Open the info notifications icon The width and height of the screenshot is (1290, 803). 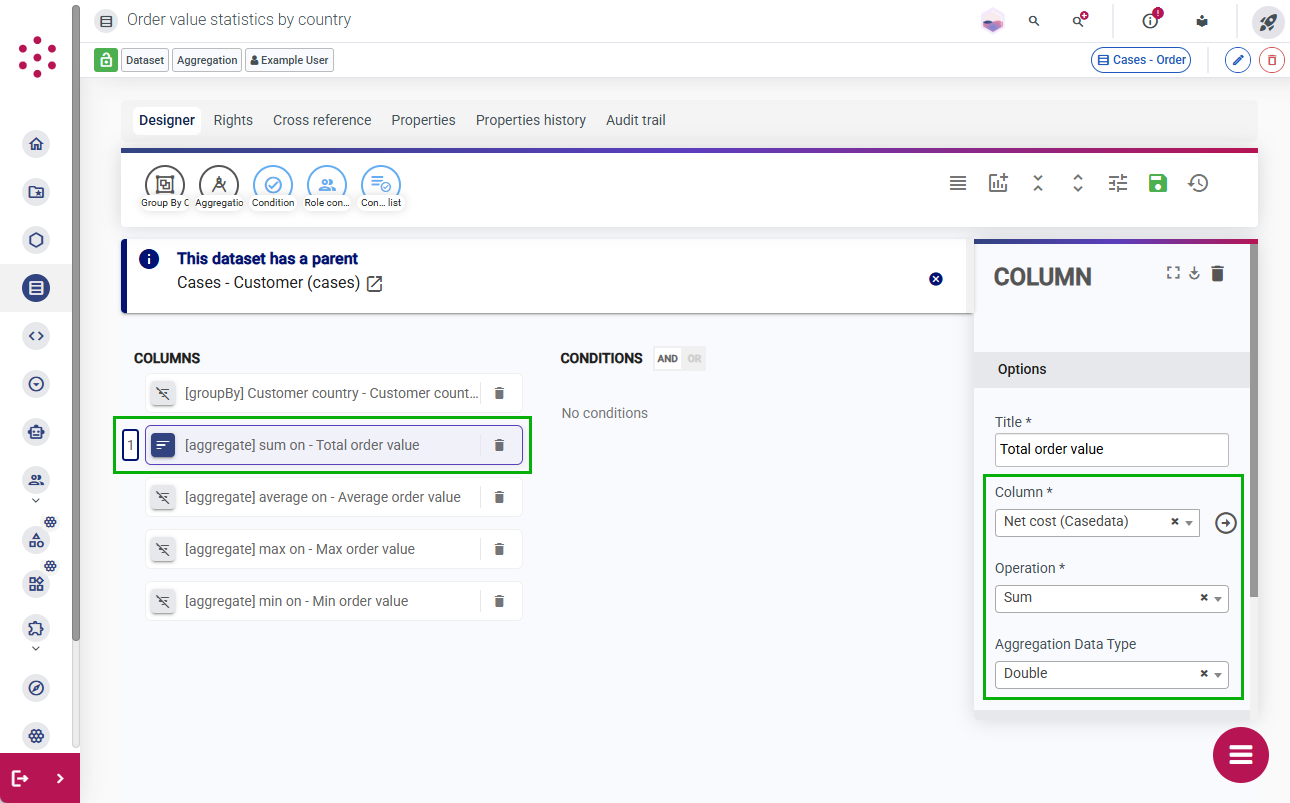pyautogui.click(x=1150, y=20)
